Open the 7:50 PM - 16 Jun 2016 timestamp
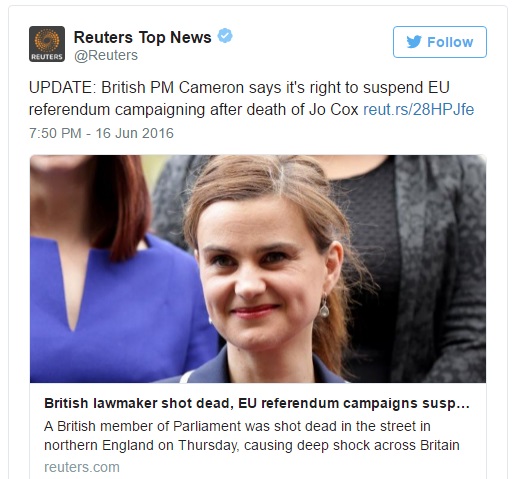518x479 pixels. click(x=101, y=133)
